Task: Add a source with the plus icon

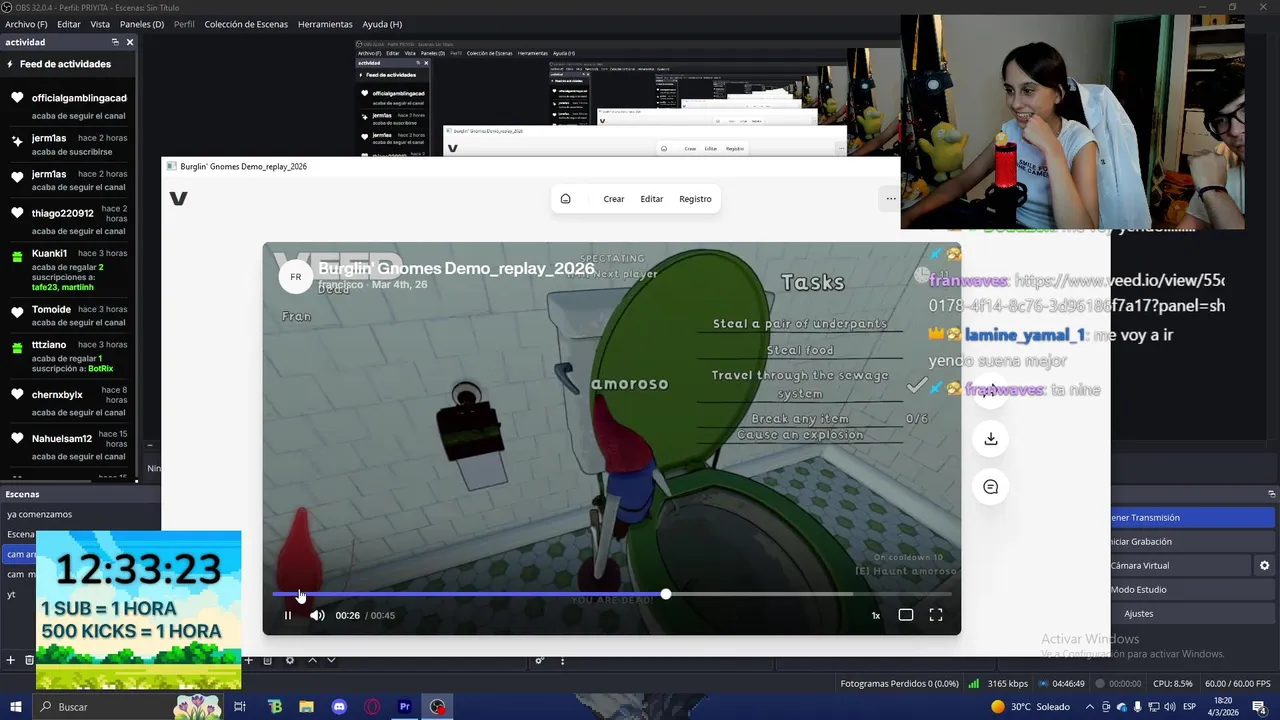Action: (249, 660)
